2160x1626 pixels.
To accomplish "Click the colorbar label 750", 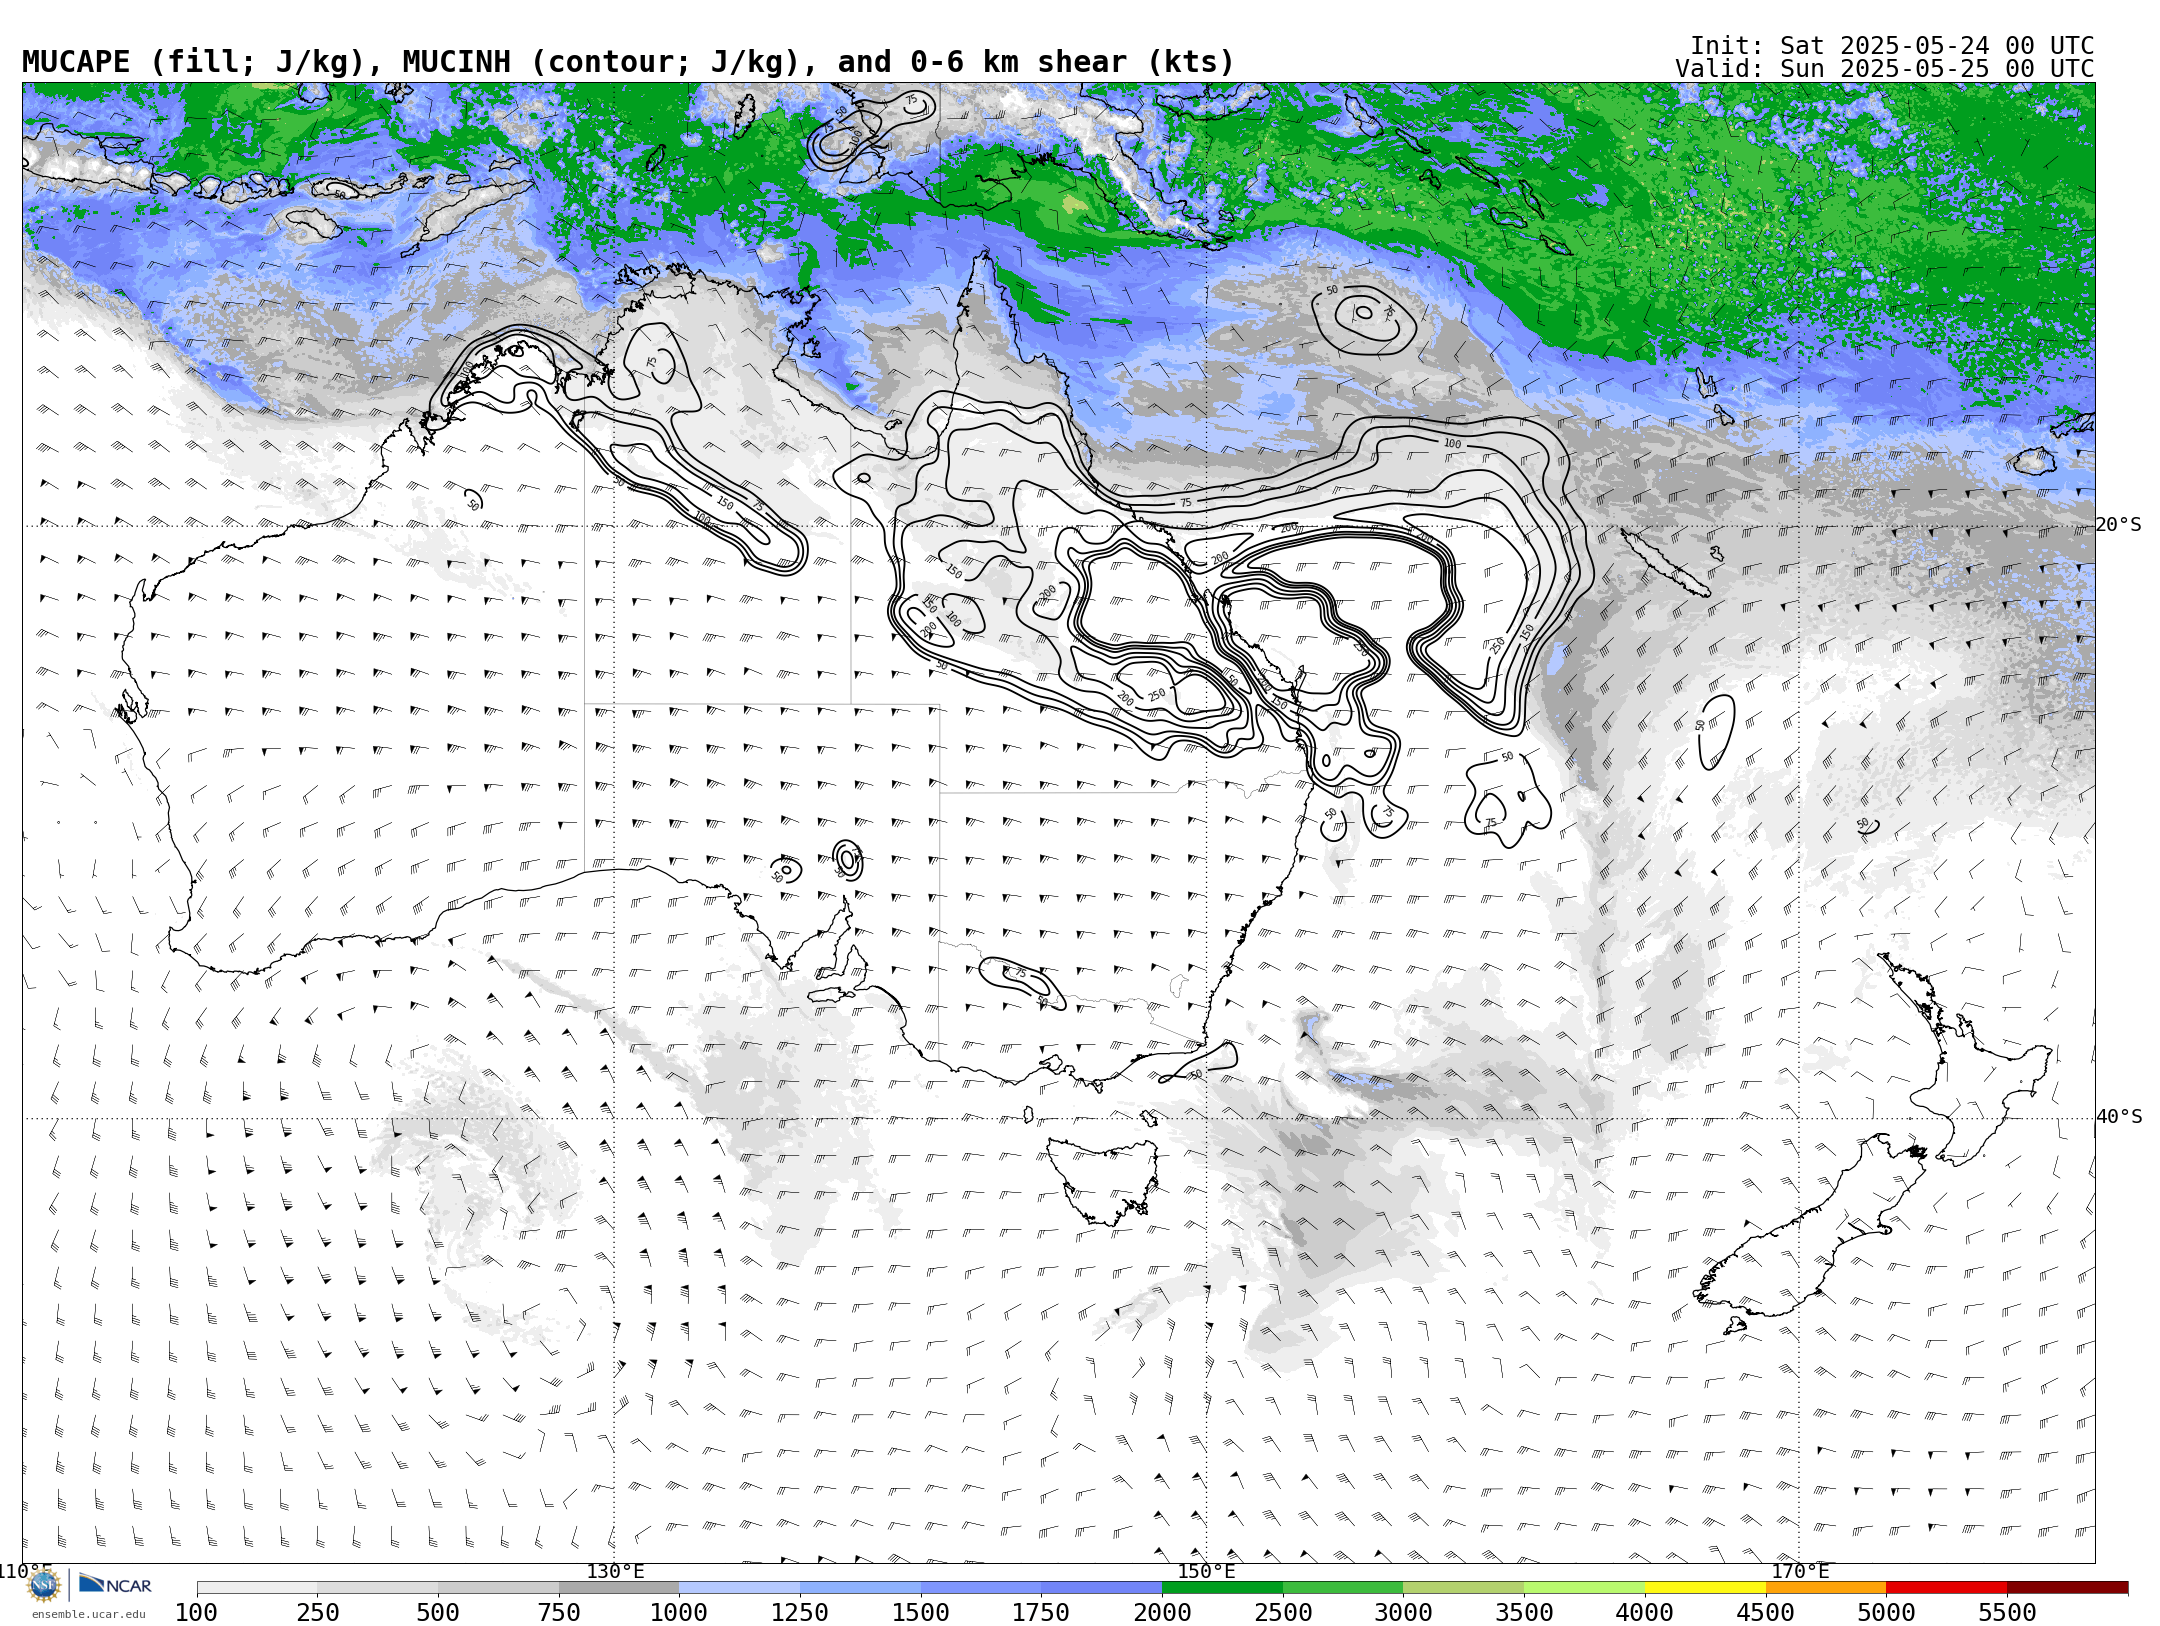I will point(559,1613).
